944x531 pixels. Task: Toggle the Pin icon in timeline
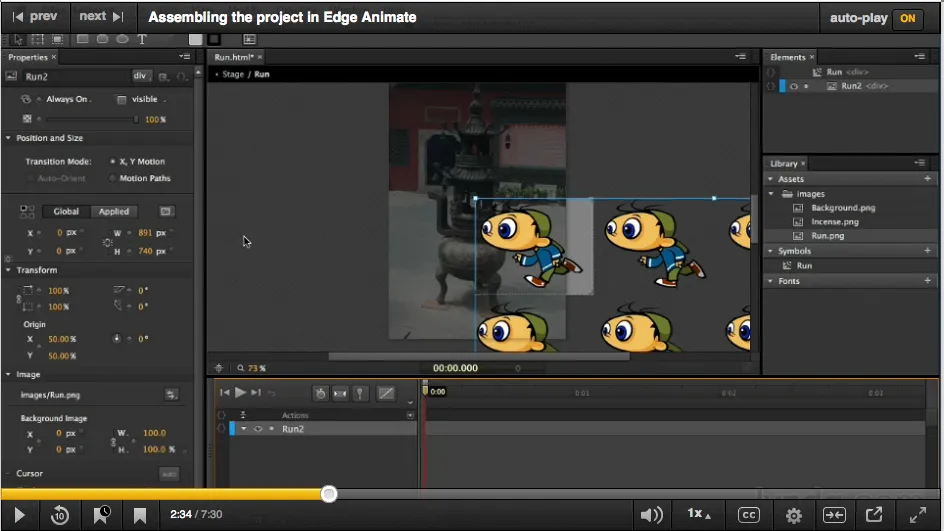(x=360, y=393)
